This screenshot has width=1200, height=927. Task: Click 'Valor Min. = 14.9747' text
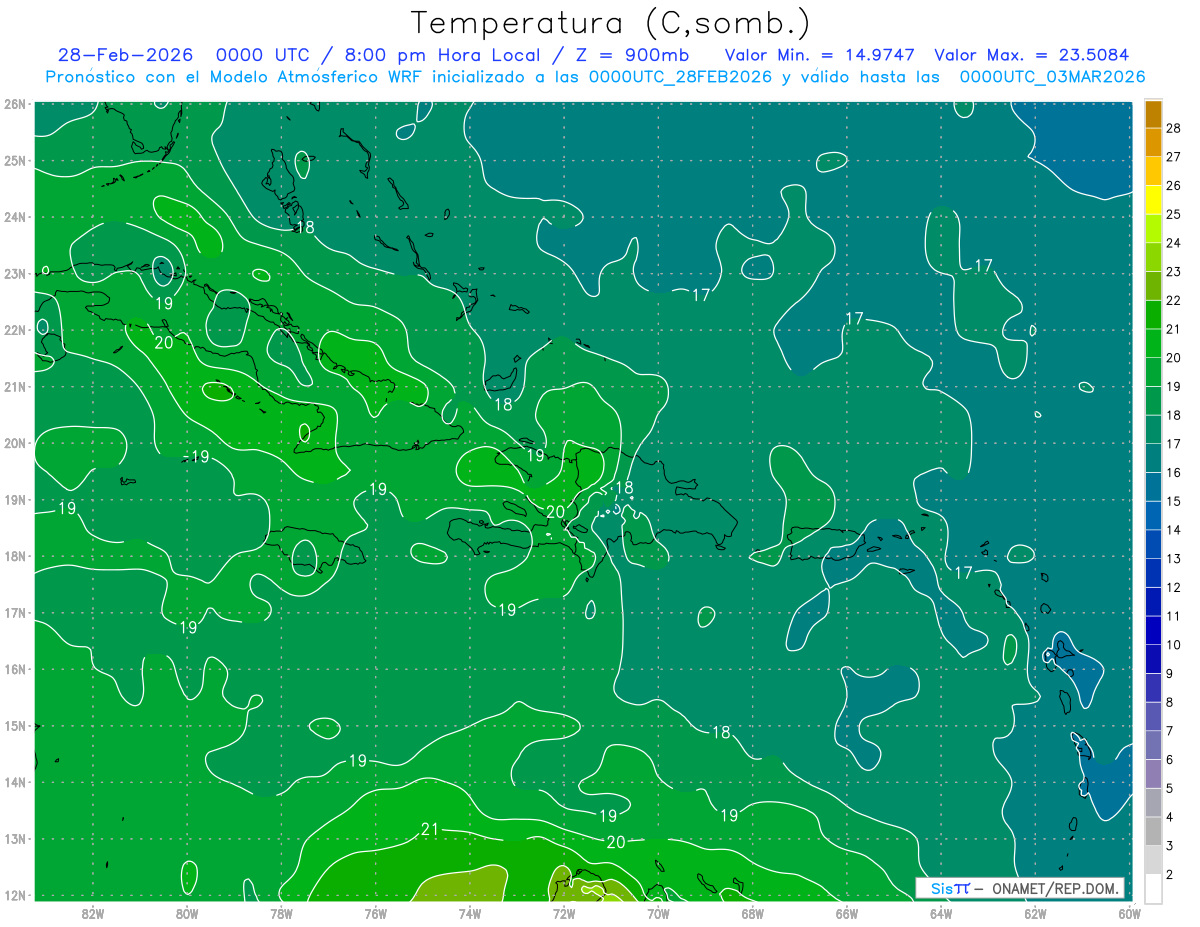click(x=819, y=55)
